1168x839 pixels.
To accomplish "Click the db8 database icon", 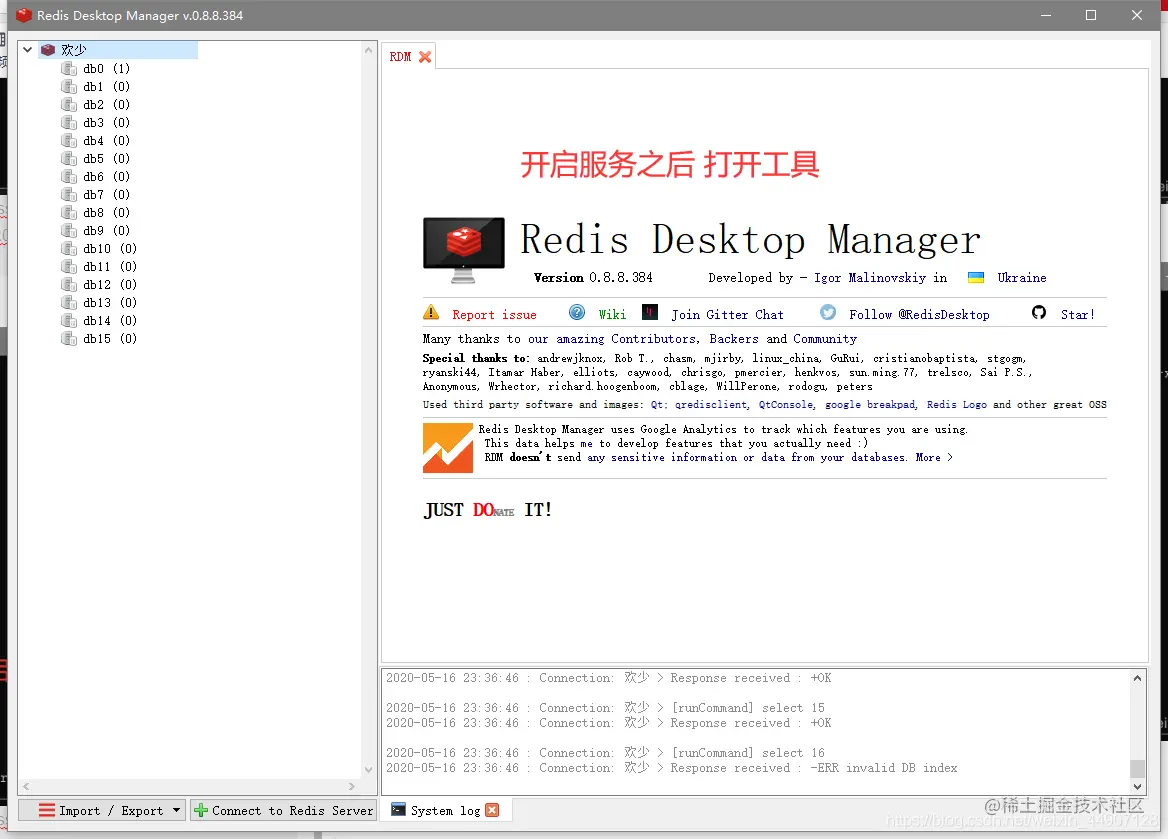I will [69, 212].
